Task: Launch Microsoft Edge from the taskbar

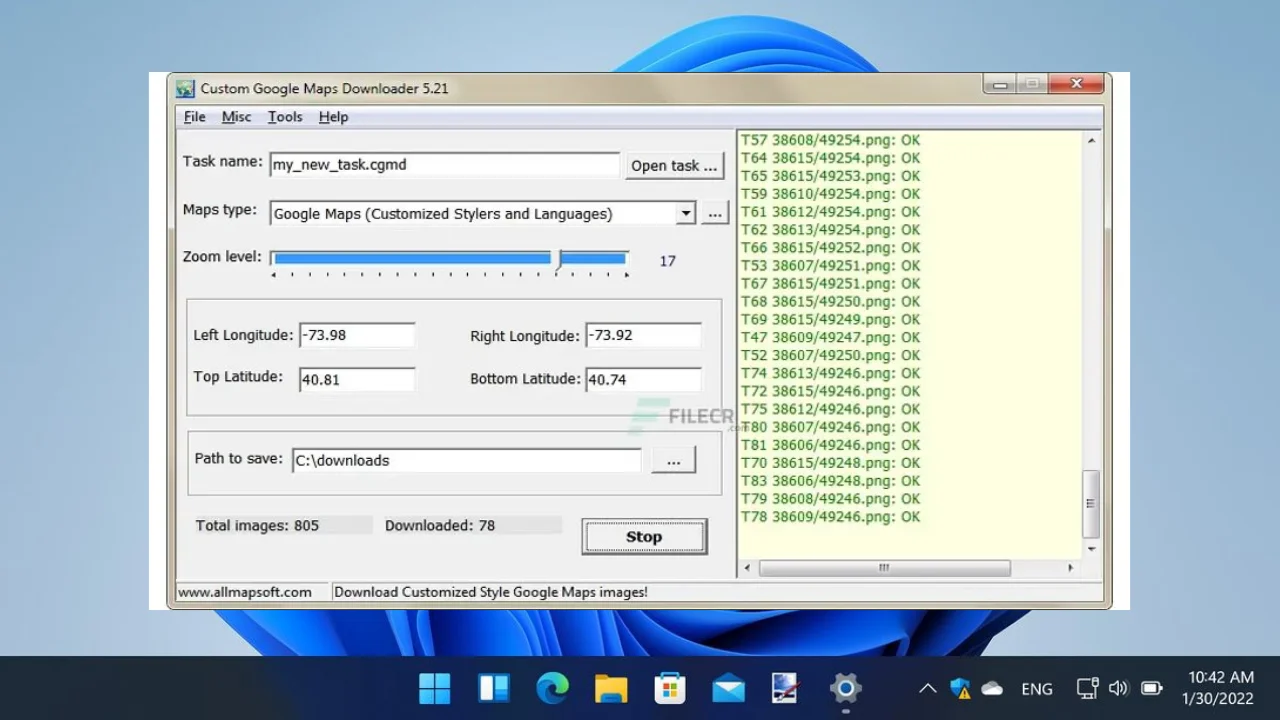Action: (552, 688)
